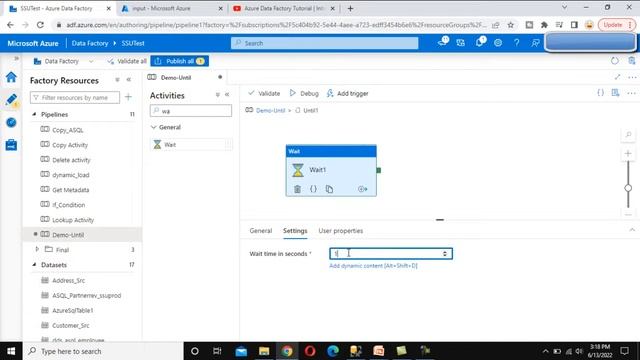Collapse General activities group

pos(154,127)
